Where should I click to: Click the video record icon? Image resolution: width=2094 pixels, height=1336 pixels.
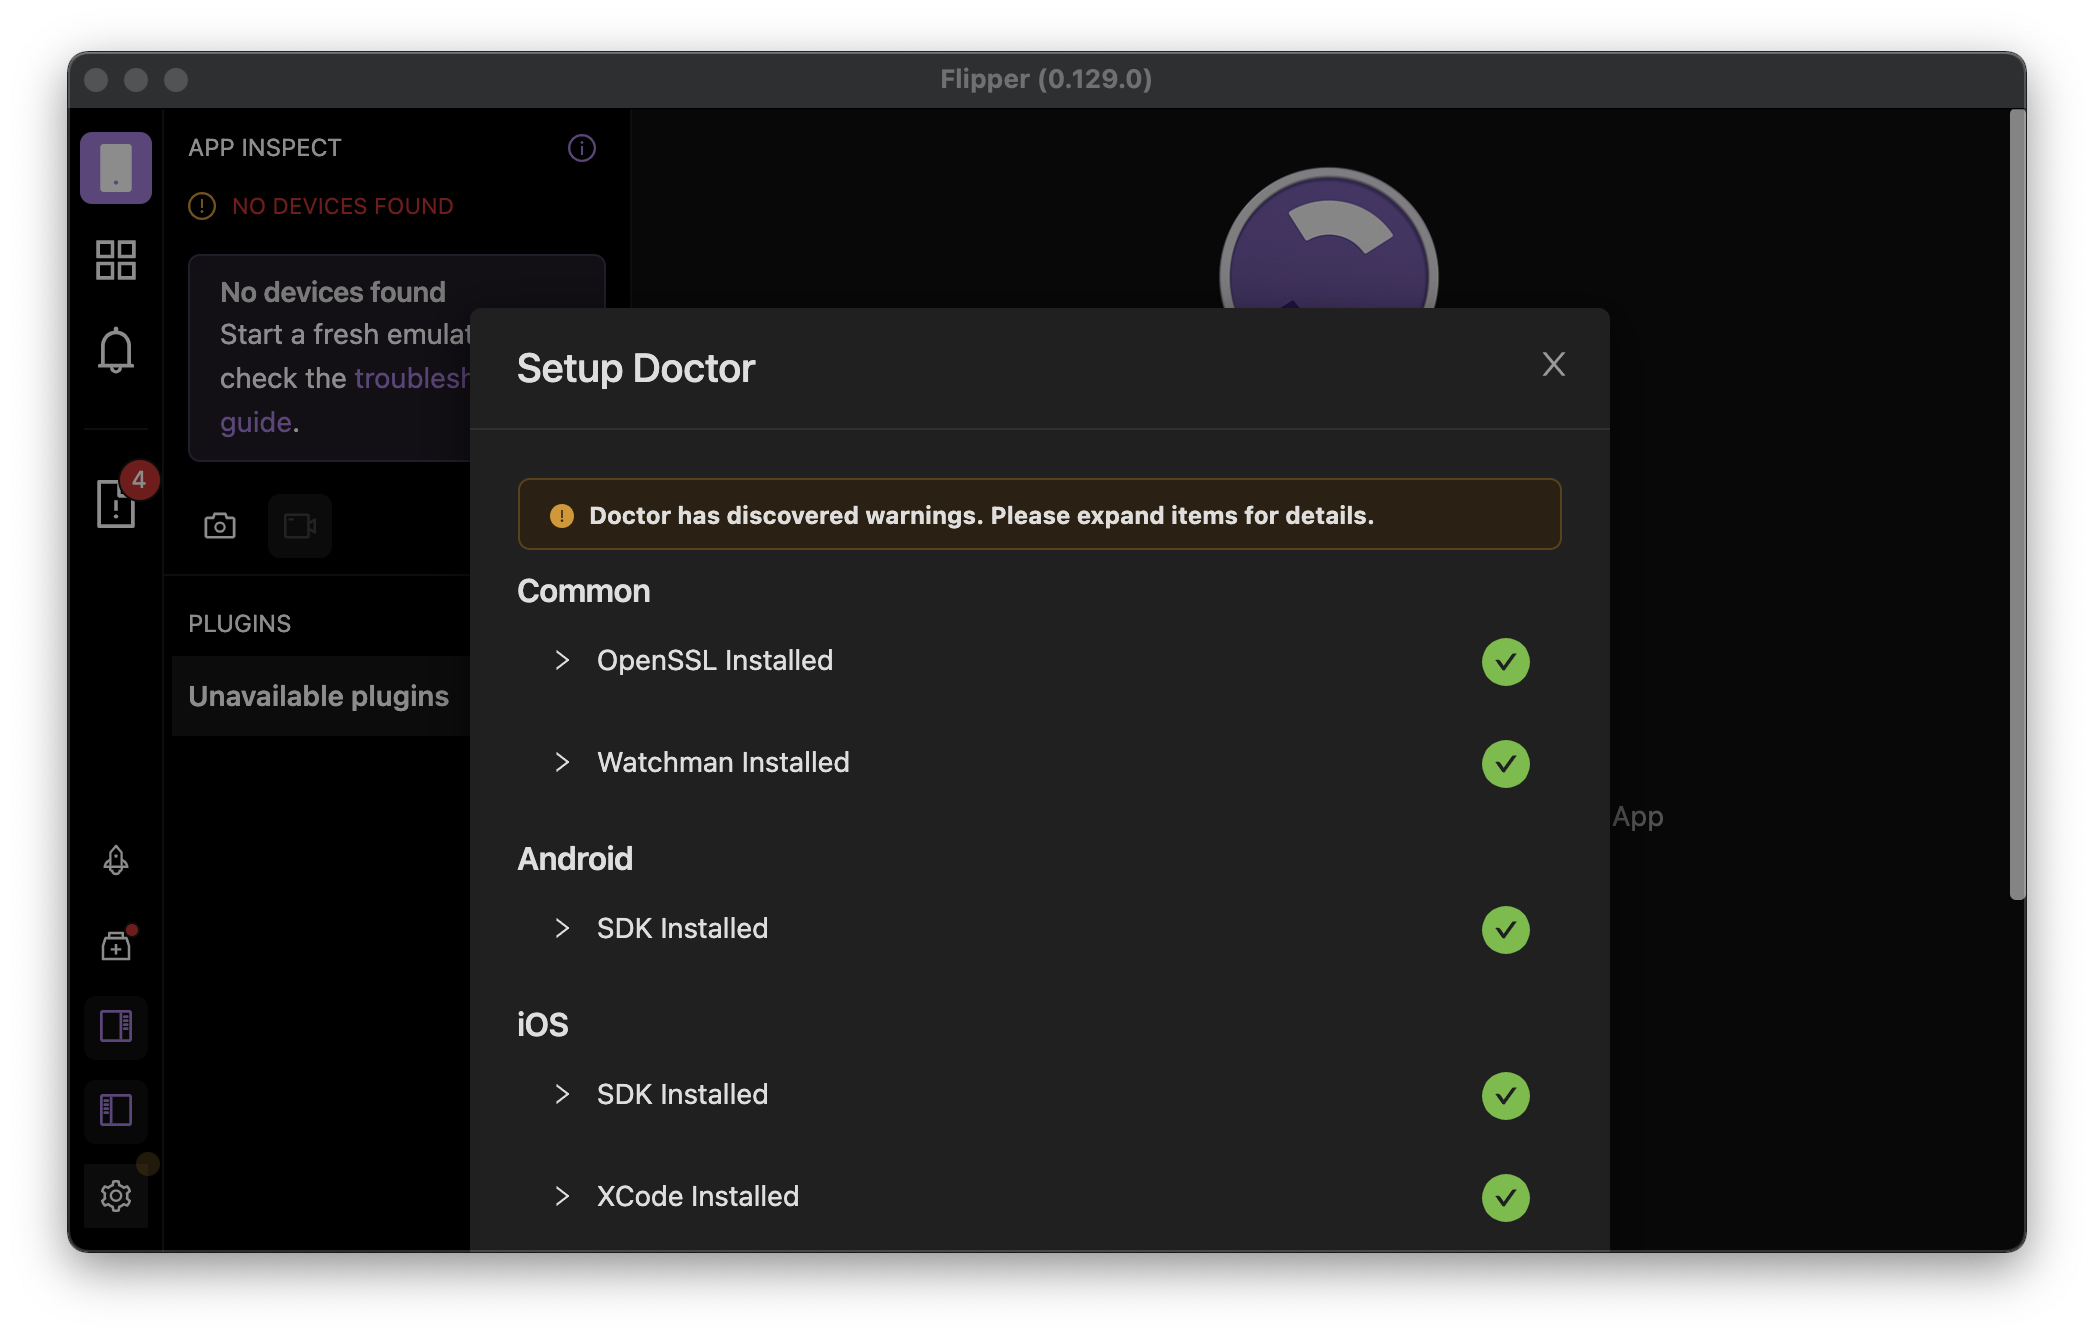pyautogui.click(x=299, y=526)
